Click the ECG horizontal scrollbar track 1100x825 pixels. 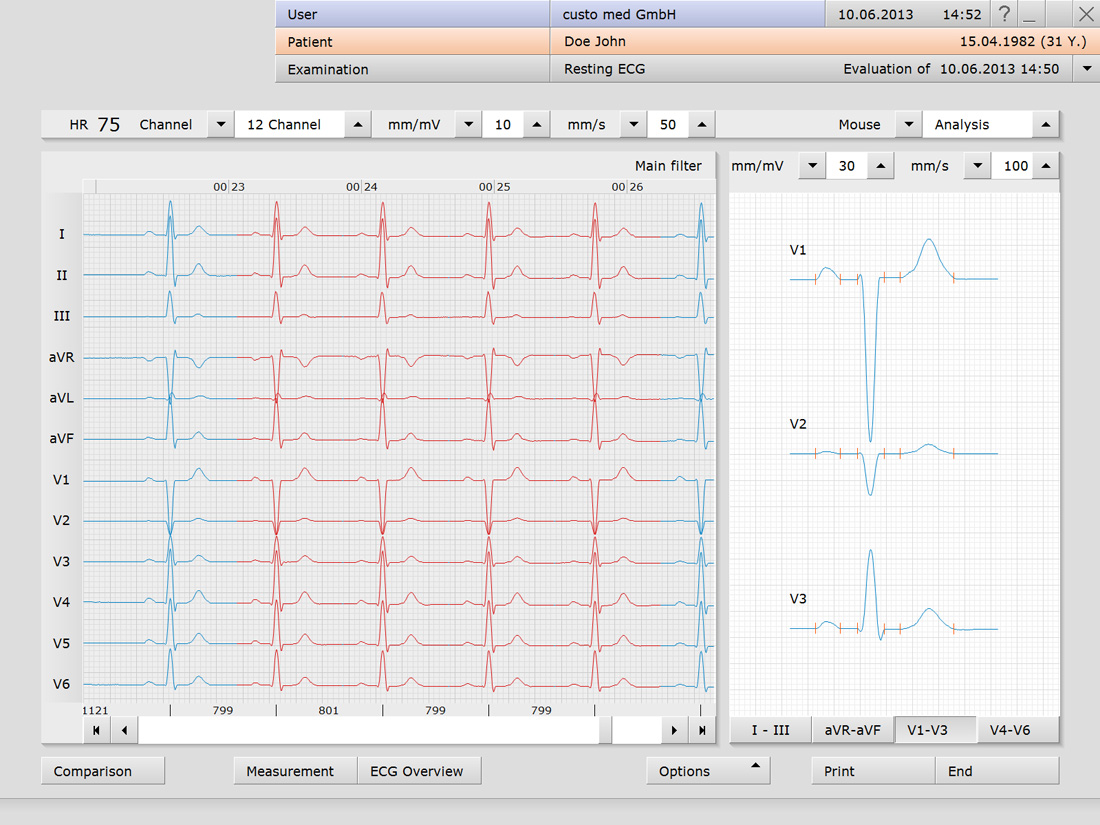(x=370, y=731)
